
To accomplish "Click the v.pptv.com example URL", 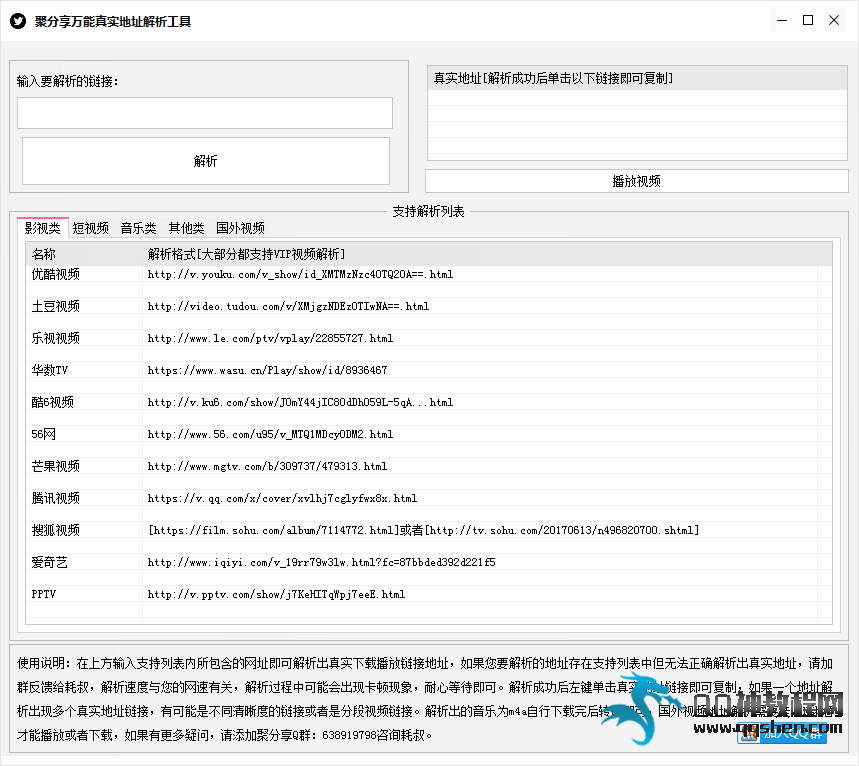I will pyautogui.click(x=276, y=594).
